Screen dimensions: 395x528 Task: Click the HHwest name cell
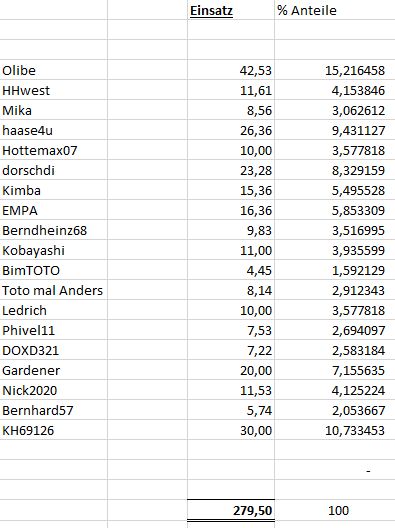pos(54,90)
